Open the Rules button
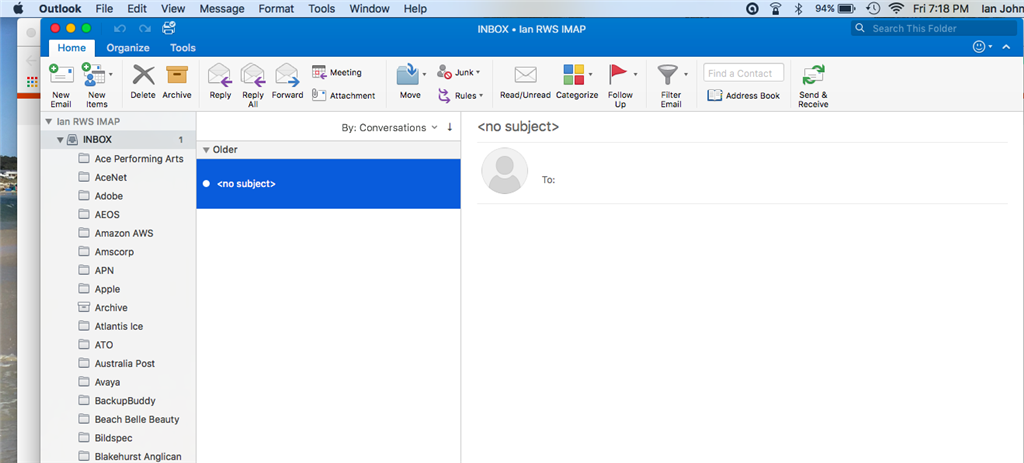The image size is (1024, 463). coord(460,95)
